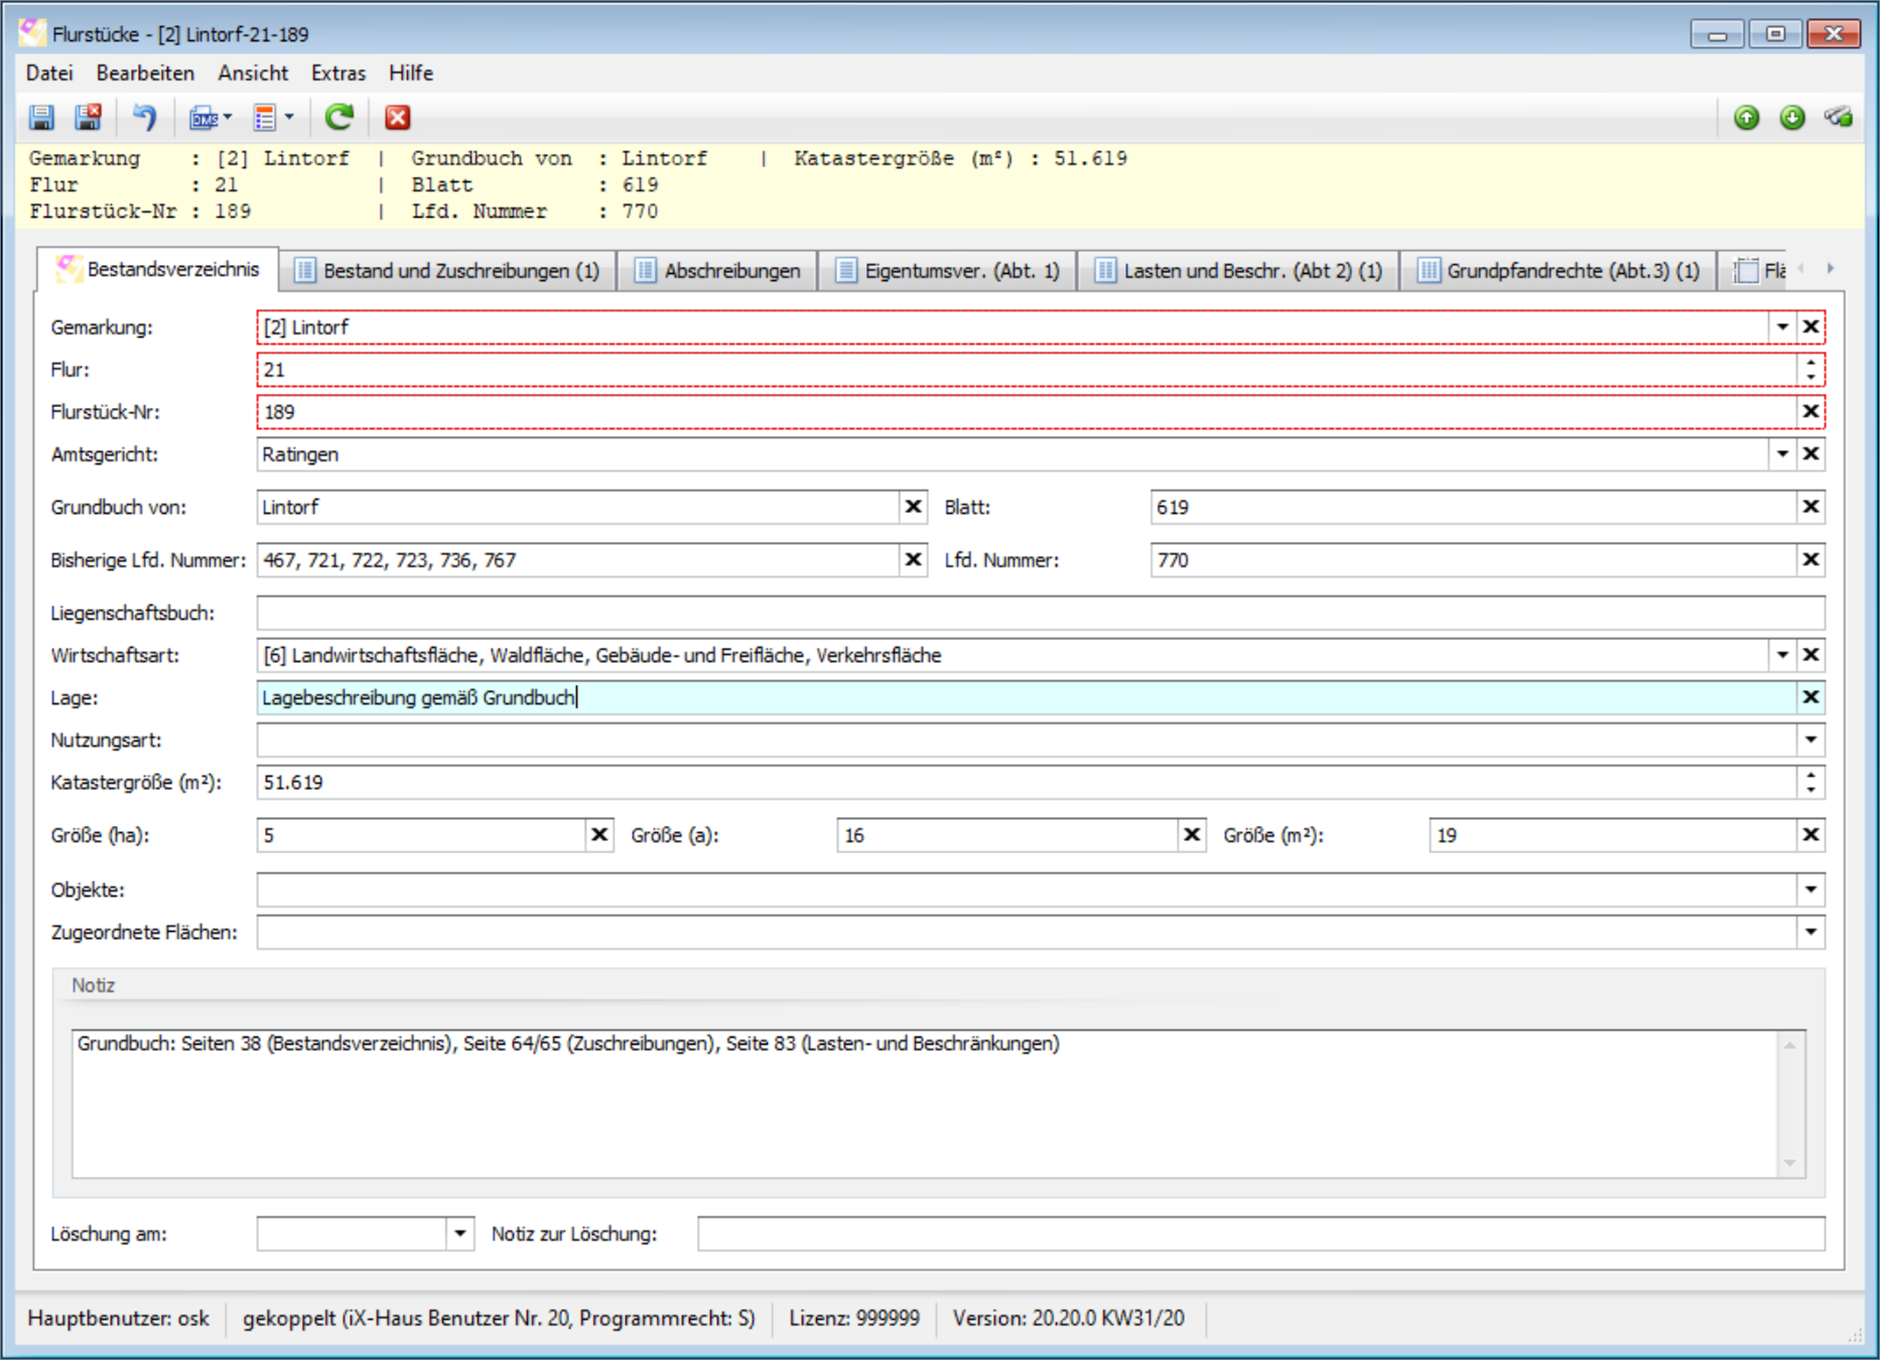Open the Löschung am date dropdown
Image resolution: width=1880 pixels, height=1360 pixels.
pos(459,1233)
